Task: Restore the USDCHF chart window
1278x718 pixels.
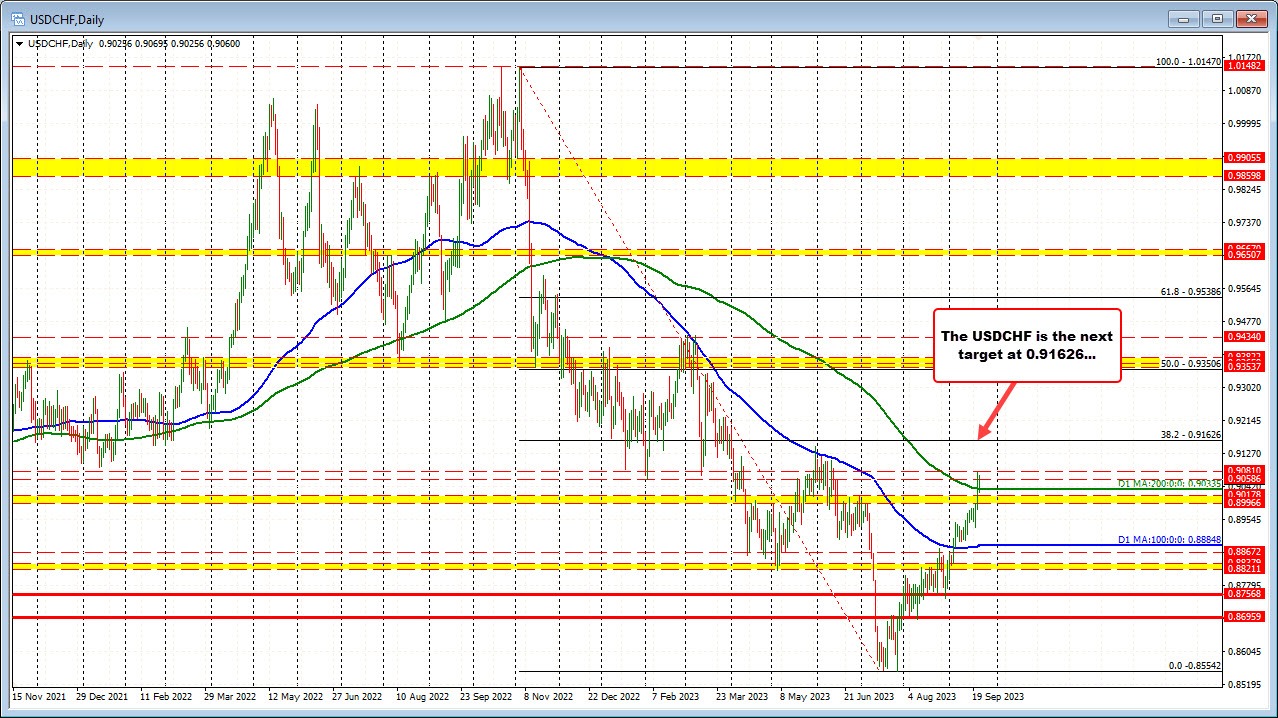Action: pyautogui.click(x=1216, y=18)
